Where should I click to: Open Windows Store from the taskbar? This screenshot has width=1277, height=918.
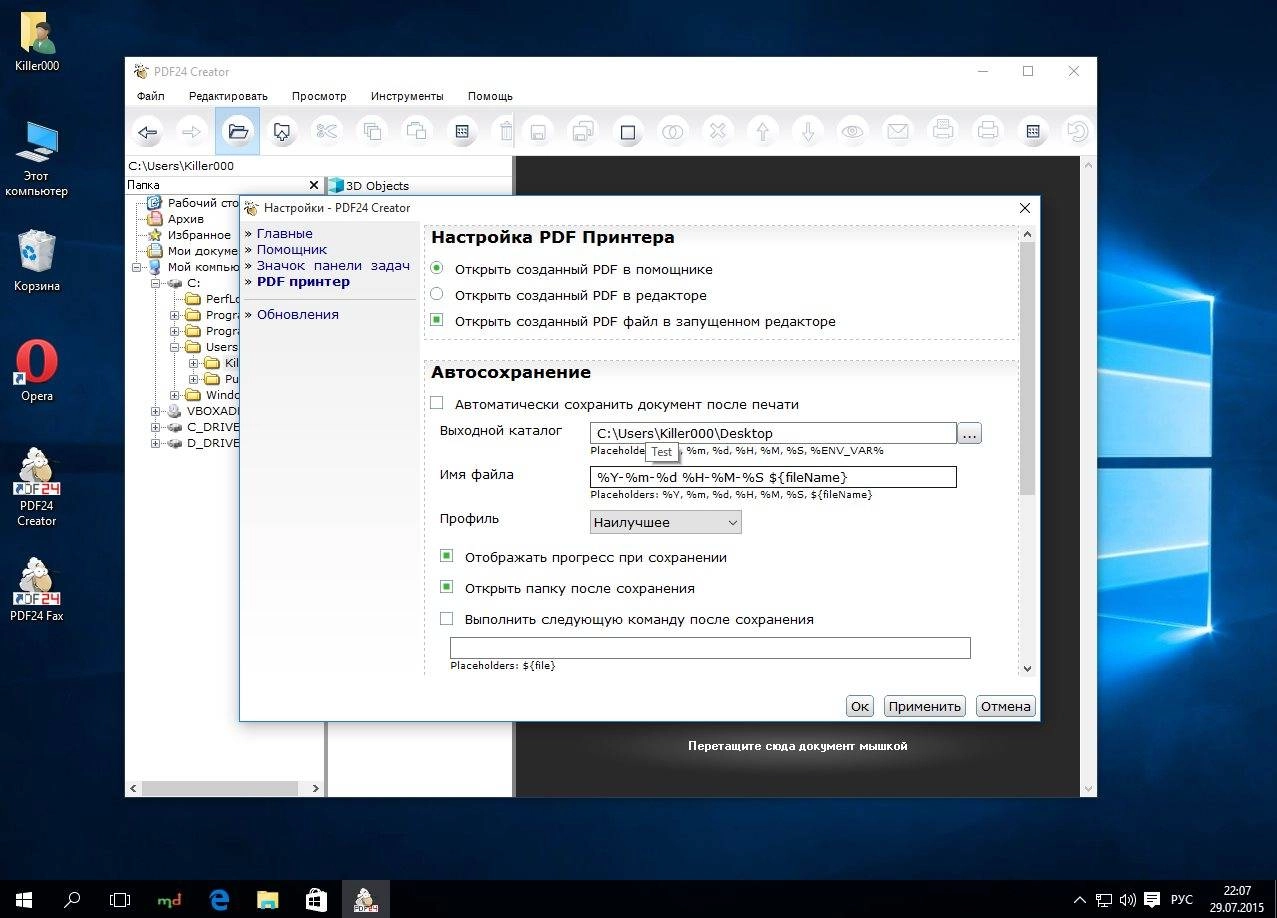317,899
